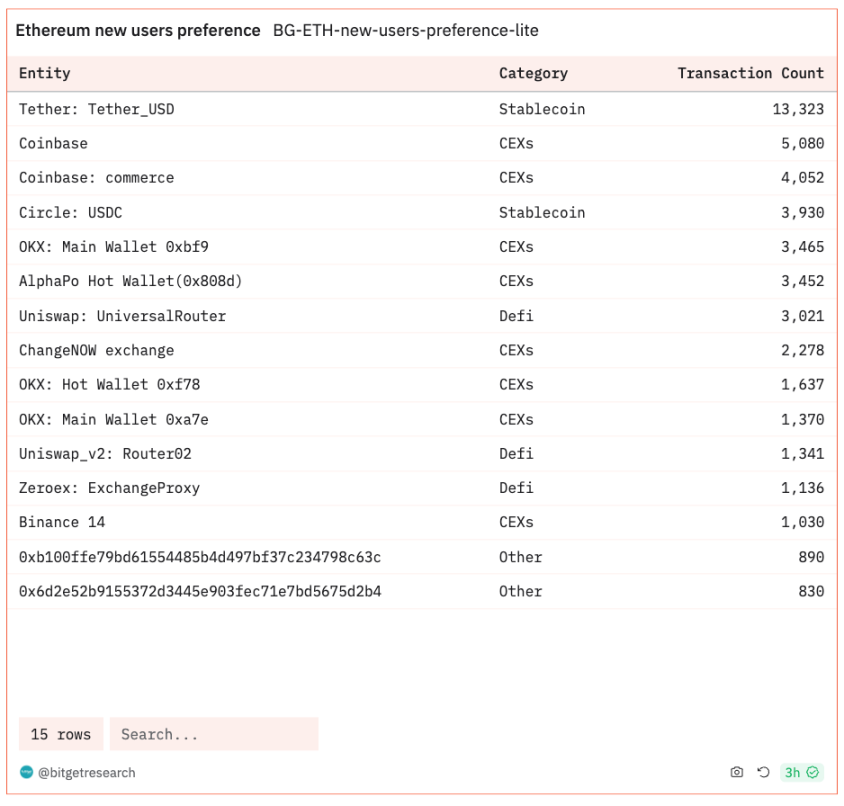Click address 0xb100ffe79bd61554485b4d497bf37c234798c63c
This screenshot has width=844, height=806.
(x=200, y=557)
